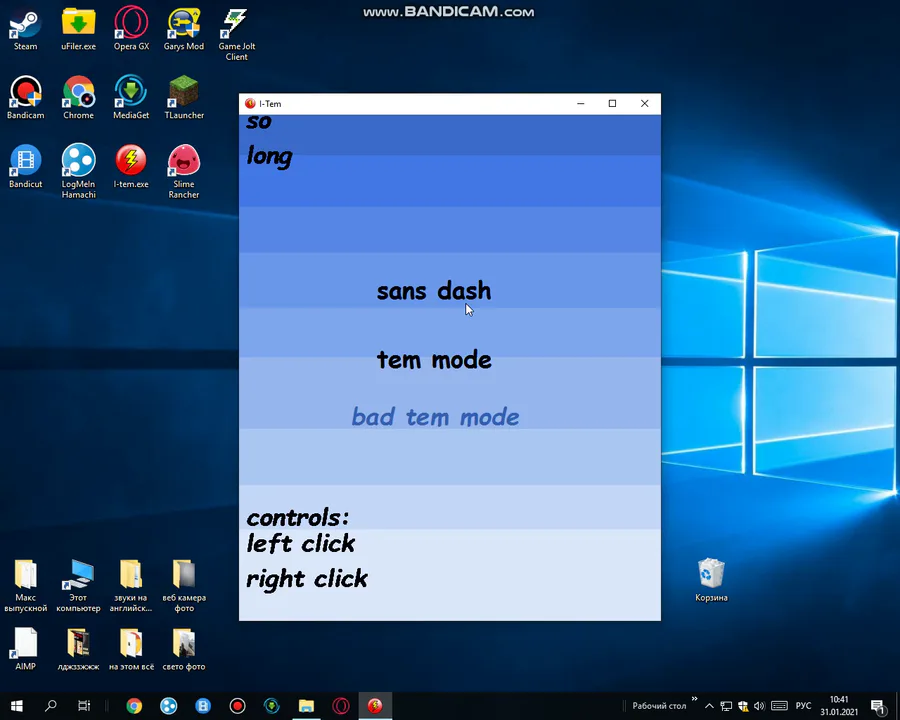The height and width of the screenshot is (720, 900).
Task: Select the I-tem.exe desktop icon
Action: pos(131,167)
